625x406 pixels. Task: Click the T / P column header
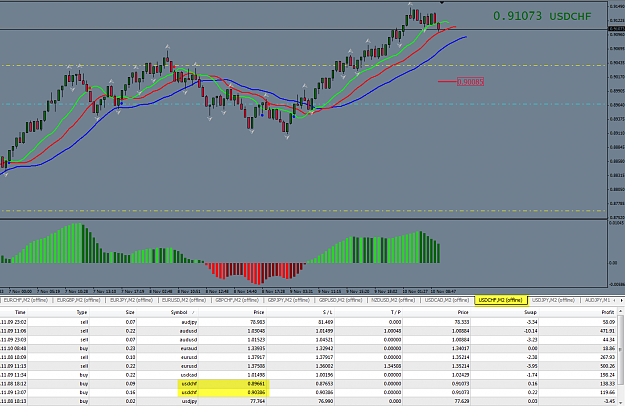coord(395,312)
